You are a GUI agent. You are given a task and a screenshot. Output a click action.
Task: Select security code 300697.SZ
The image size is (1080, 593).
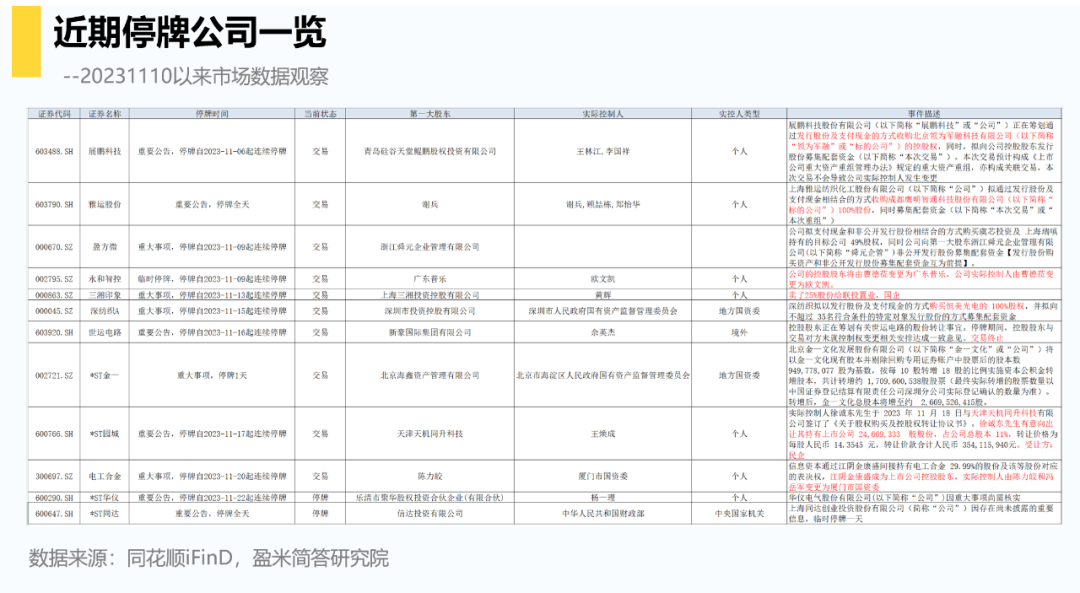(54, 476)
